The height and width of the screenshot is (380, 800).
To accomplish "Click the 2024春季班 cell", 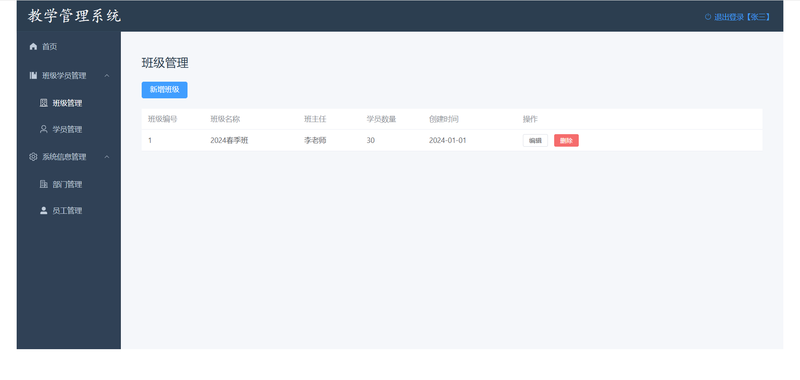I will coord(229,140).
